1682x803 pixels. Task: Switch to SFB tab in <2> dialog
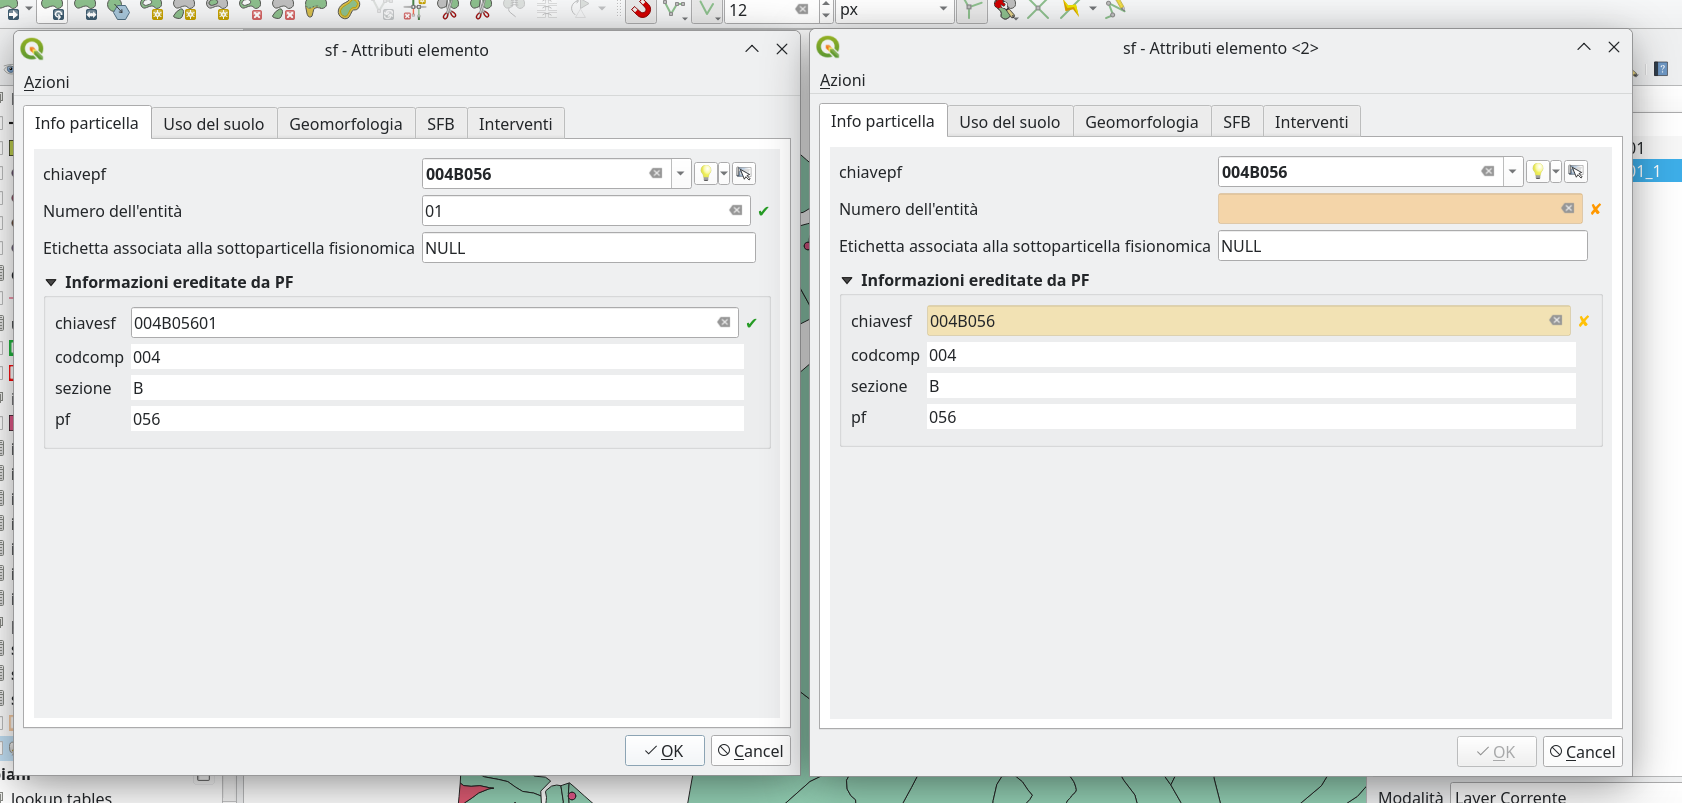[x=1237, y=122]
